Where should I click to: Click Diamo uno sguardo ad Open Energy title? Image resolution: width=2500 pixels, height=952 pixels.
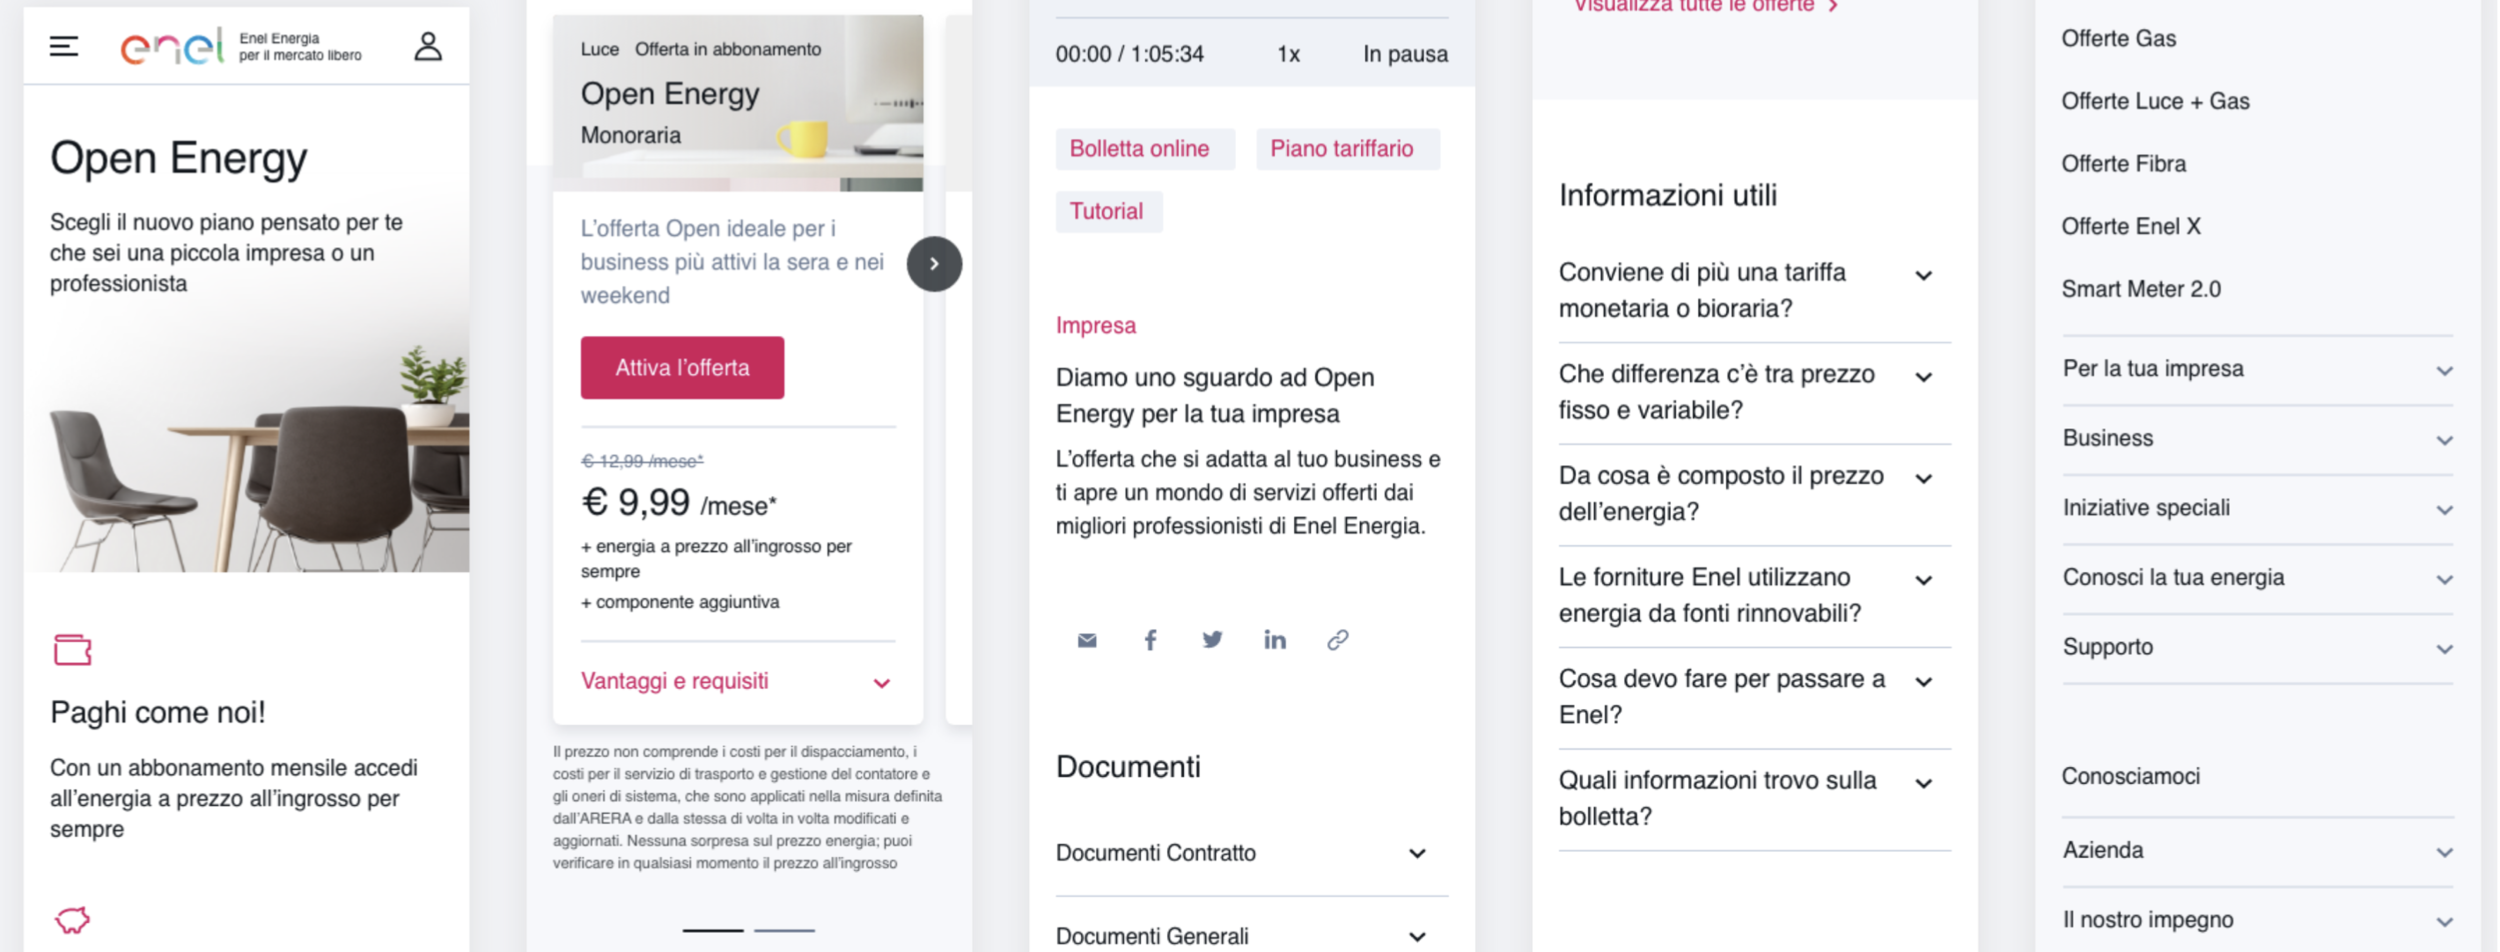pyautogui.click(x=1215, y=396)
